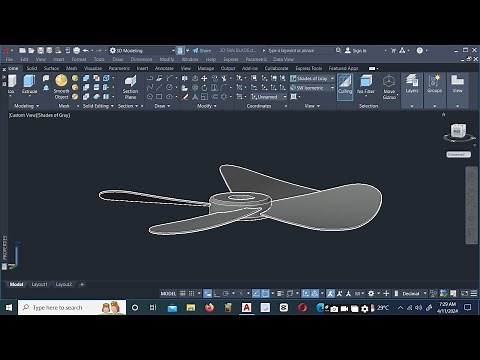Image resolution: width=480 pixels, height=360 pixels.
Task: Click the Share icon button
Action: pos(202,50)
